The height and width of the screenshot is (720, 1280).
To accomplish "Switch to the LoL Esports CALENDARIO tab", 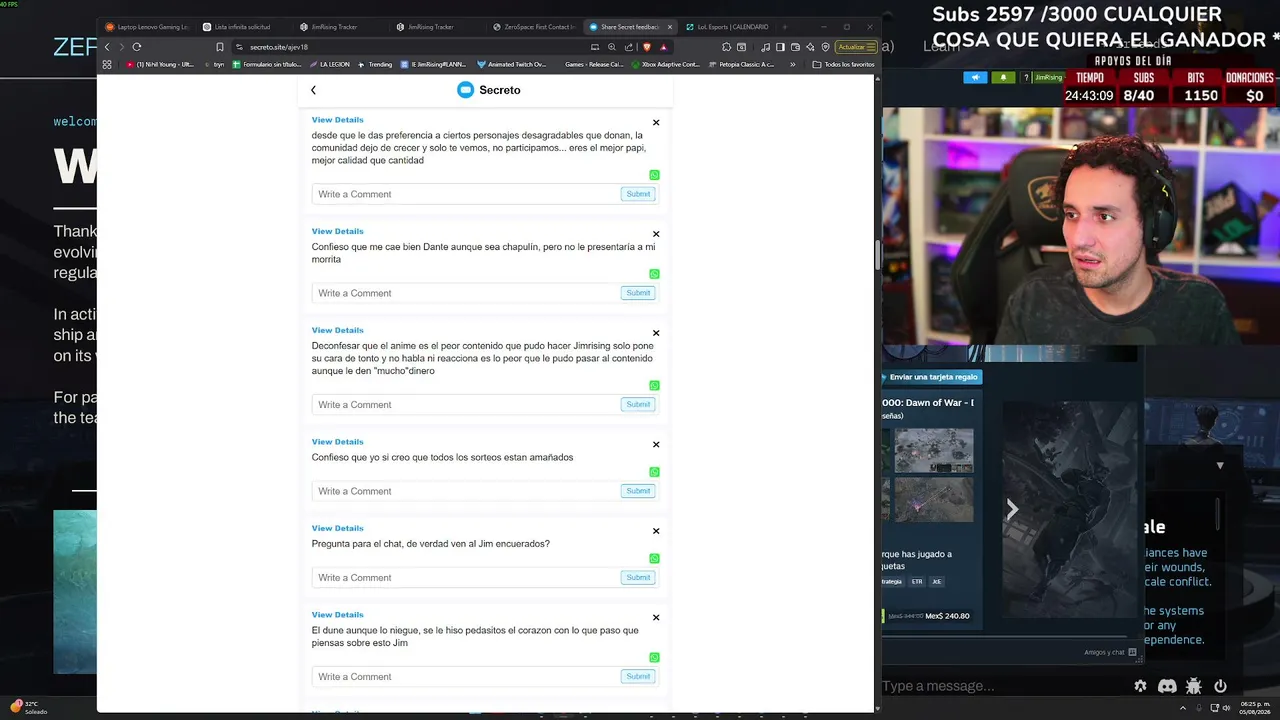I will coord(727,27).
